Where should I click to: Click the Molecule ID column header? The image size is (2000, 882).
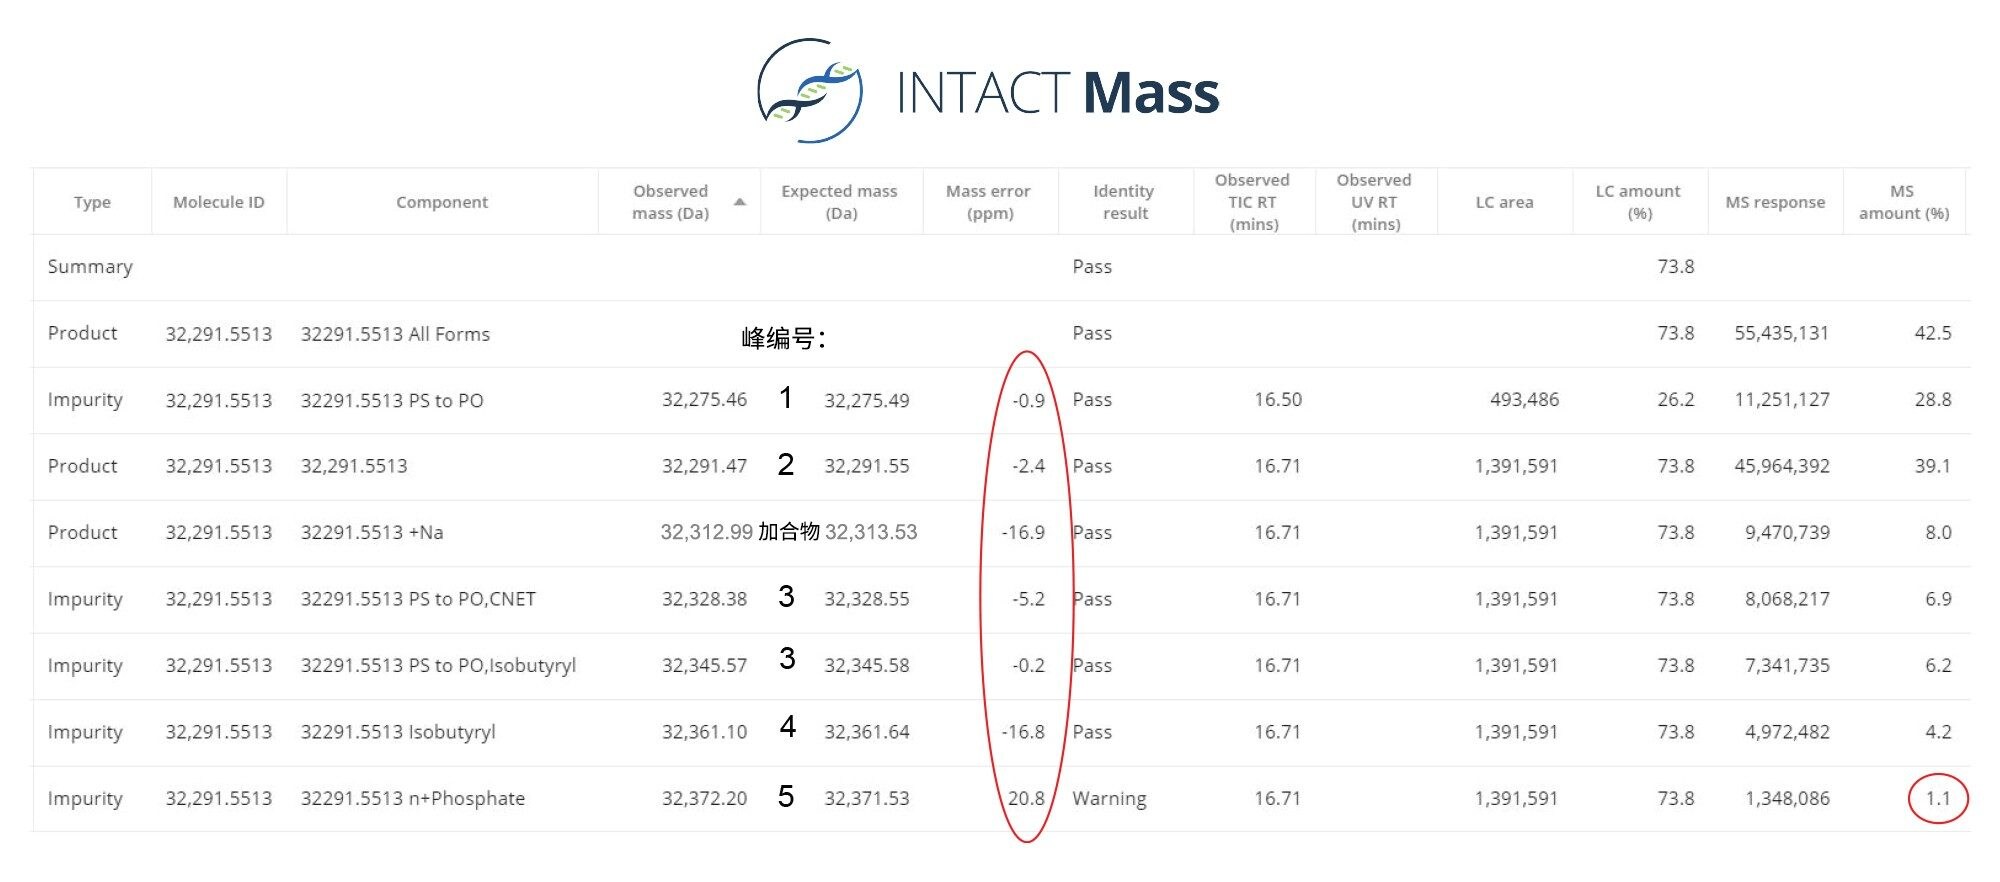point(219,202)
